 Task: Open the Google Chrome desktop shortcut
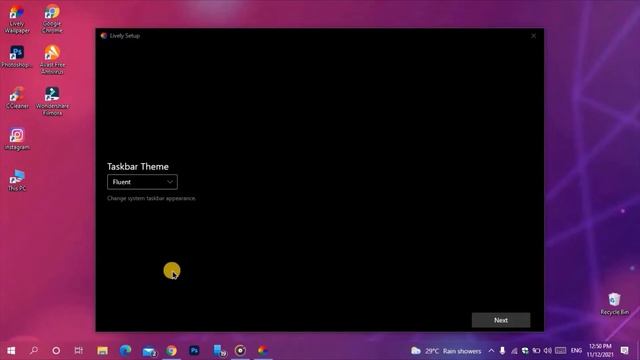52,19
